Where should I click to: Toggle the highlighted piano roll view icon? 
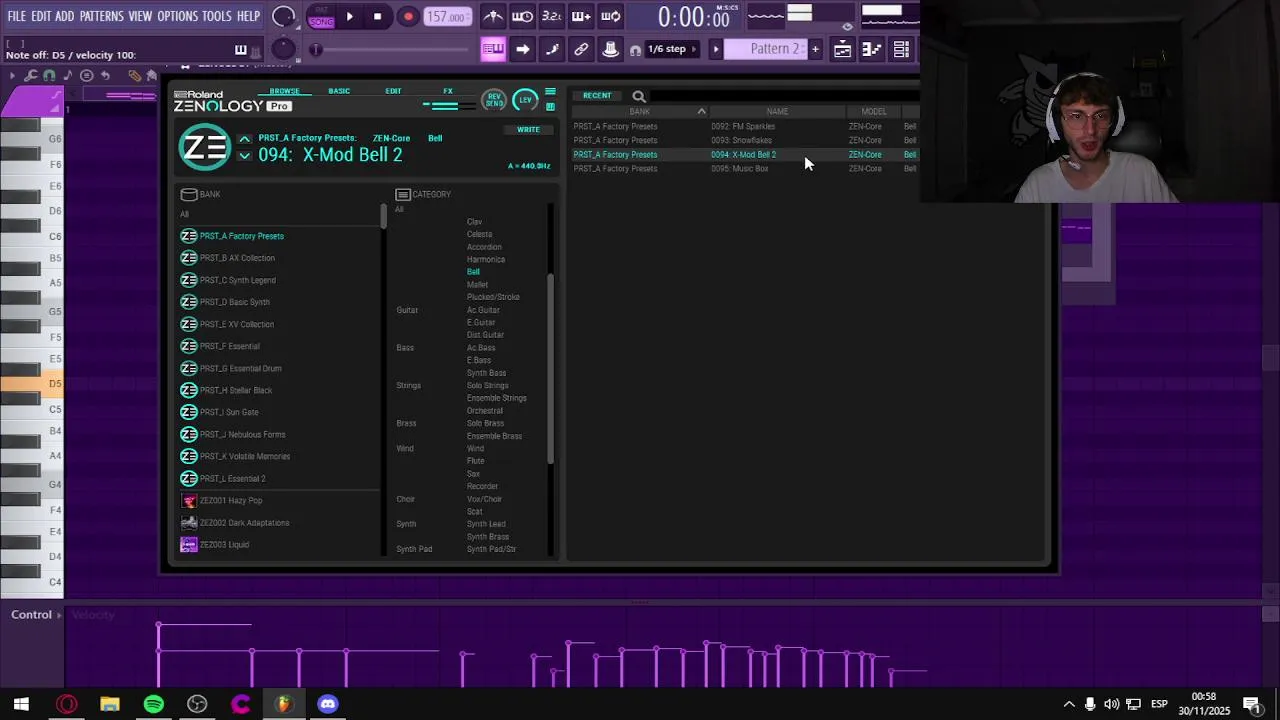pyautogui.click(x=493, y=49)
